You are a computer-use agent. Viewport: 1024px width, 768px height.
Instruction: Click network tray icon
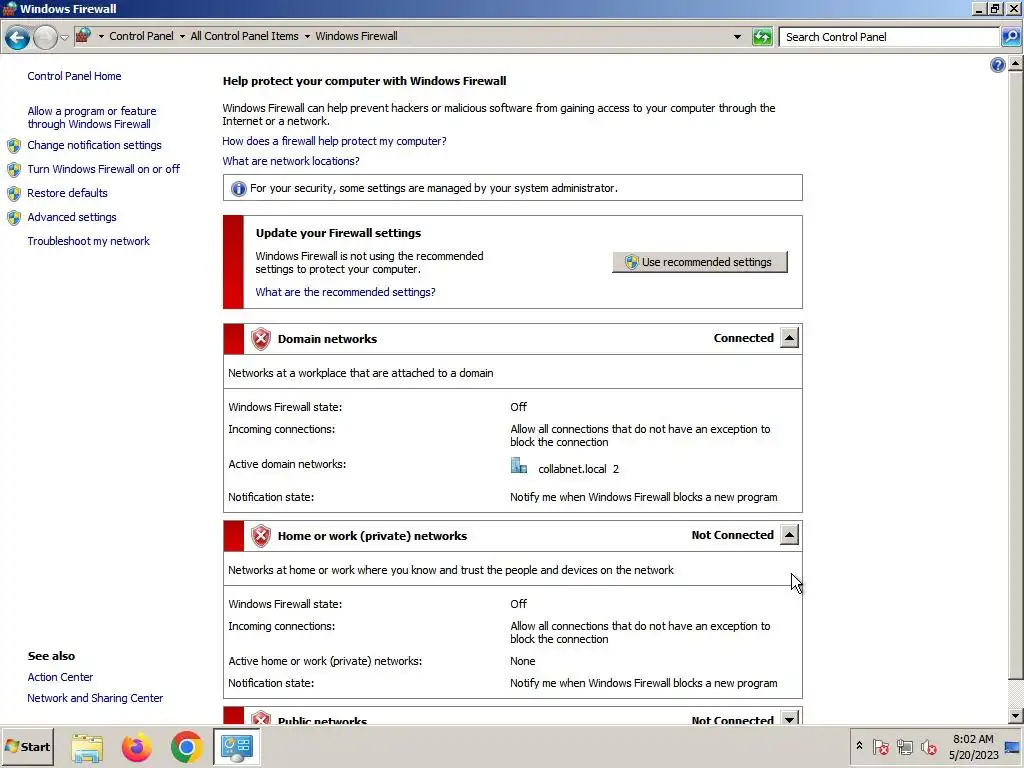coord(904,746)
